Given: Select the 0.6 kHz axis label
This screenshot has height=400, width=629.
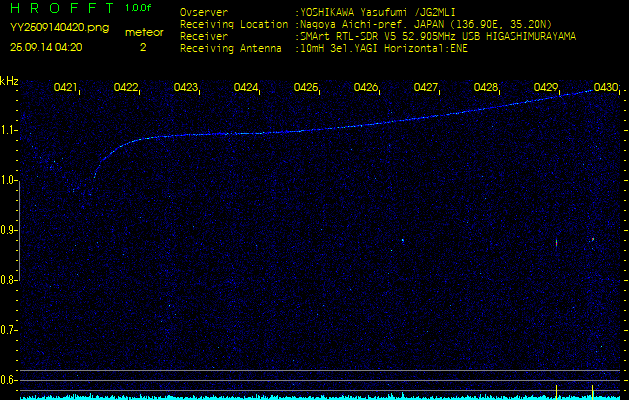Looking at the screenshot, I should pos(9,379).
